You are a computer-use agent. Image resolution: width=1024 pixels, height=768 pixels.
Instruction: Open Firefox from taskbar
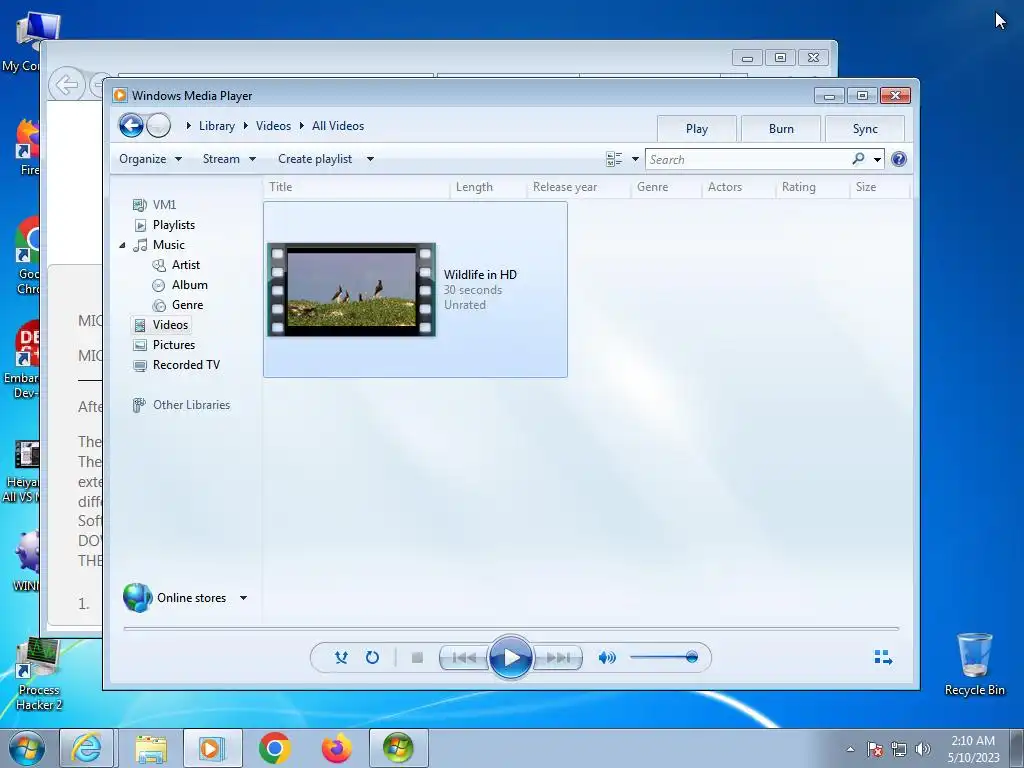click(336, 748)
